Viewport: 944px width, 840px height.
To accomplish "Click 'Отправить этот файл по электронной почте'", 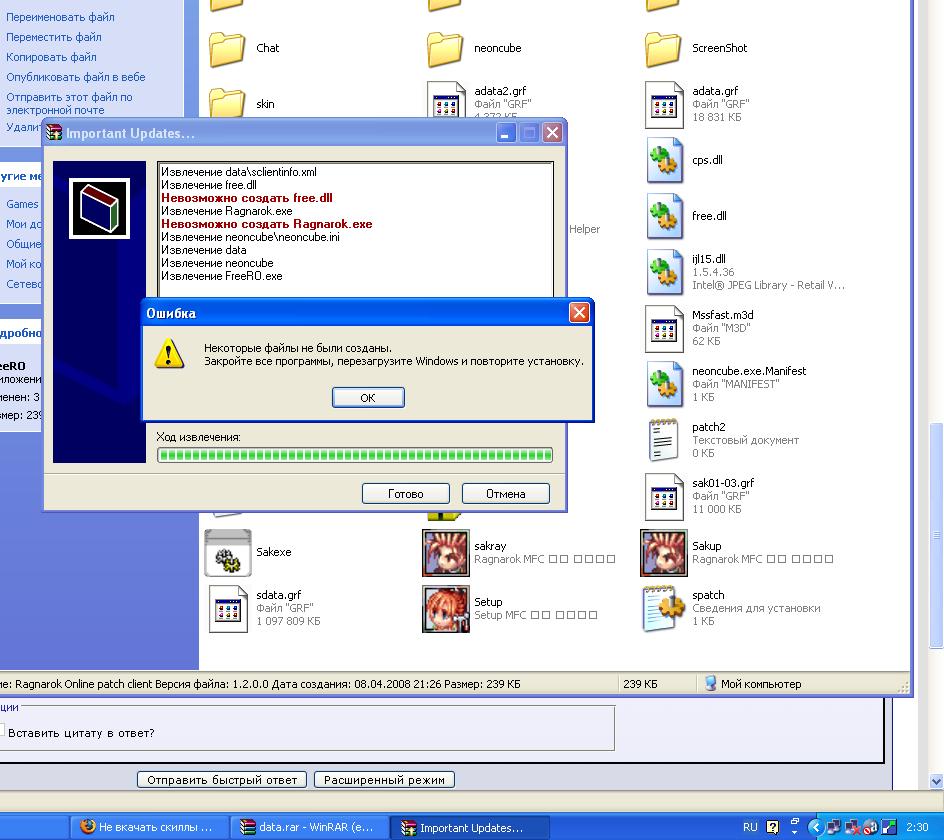I will click(x=69, y=104).
